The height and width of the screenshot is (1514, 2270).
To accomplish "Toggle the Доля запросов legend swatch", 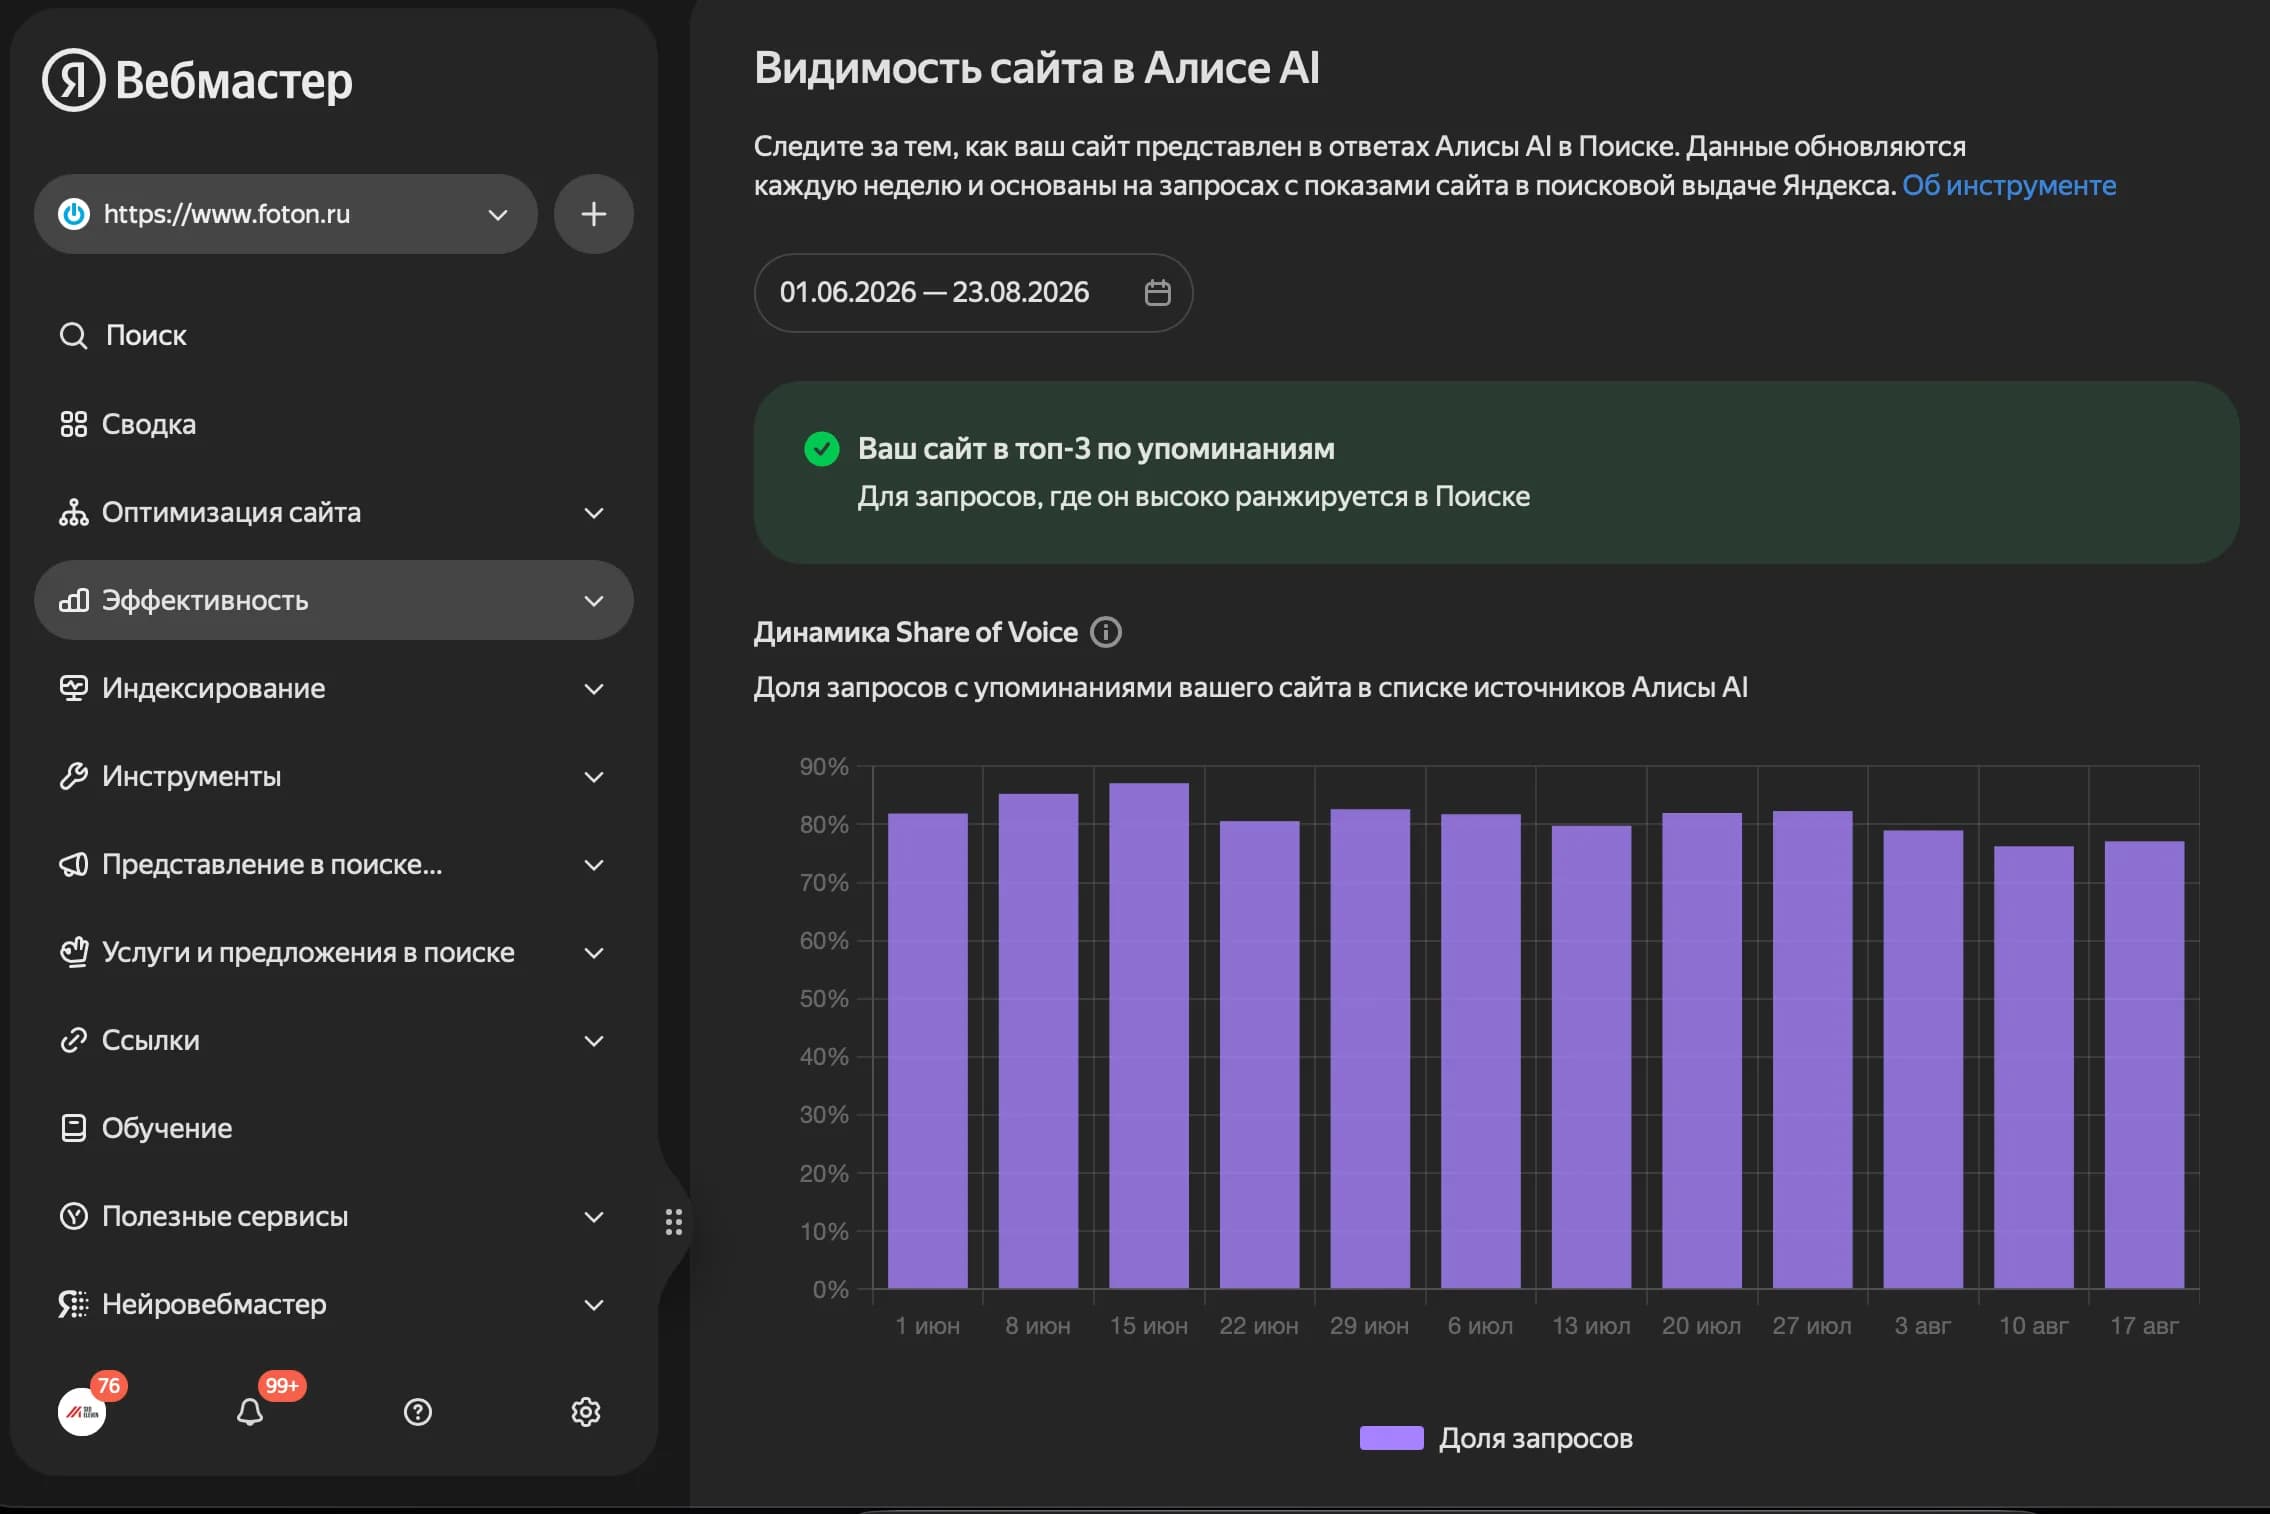I will [1391, 1438].
